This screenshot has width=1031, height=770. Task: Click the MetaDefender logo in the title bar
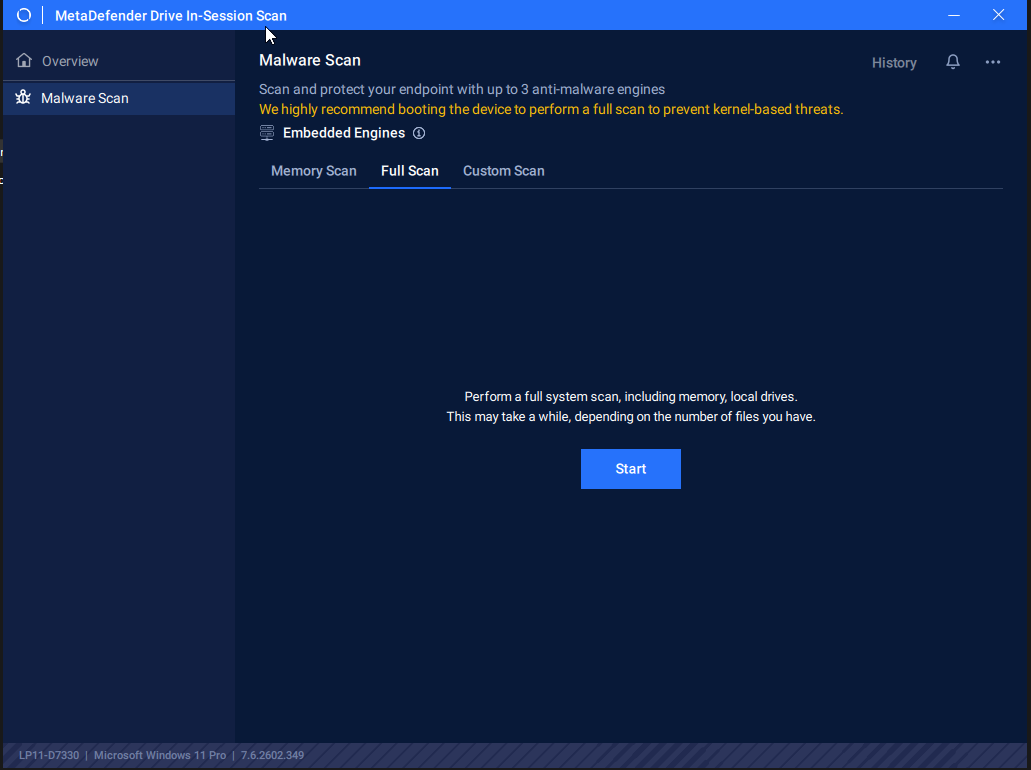click(24, 15)
